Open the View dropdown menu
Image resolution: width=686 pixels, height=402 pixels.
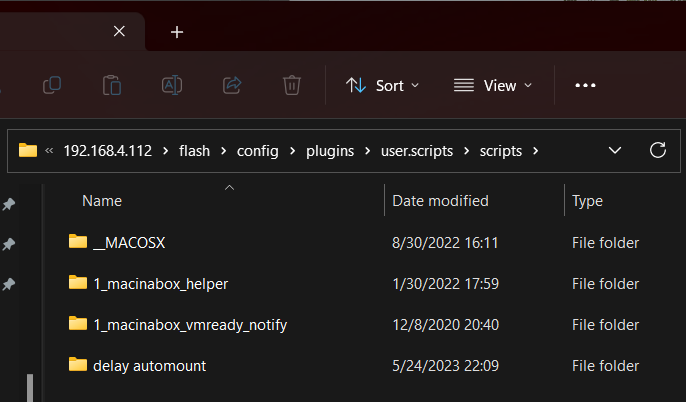[x=493, y=85]
